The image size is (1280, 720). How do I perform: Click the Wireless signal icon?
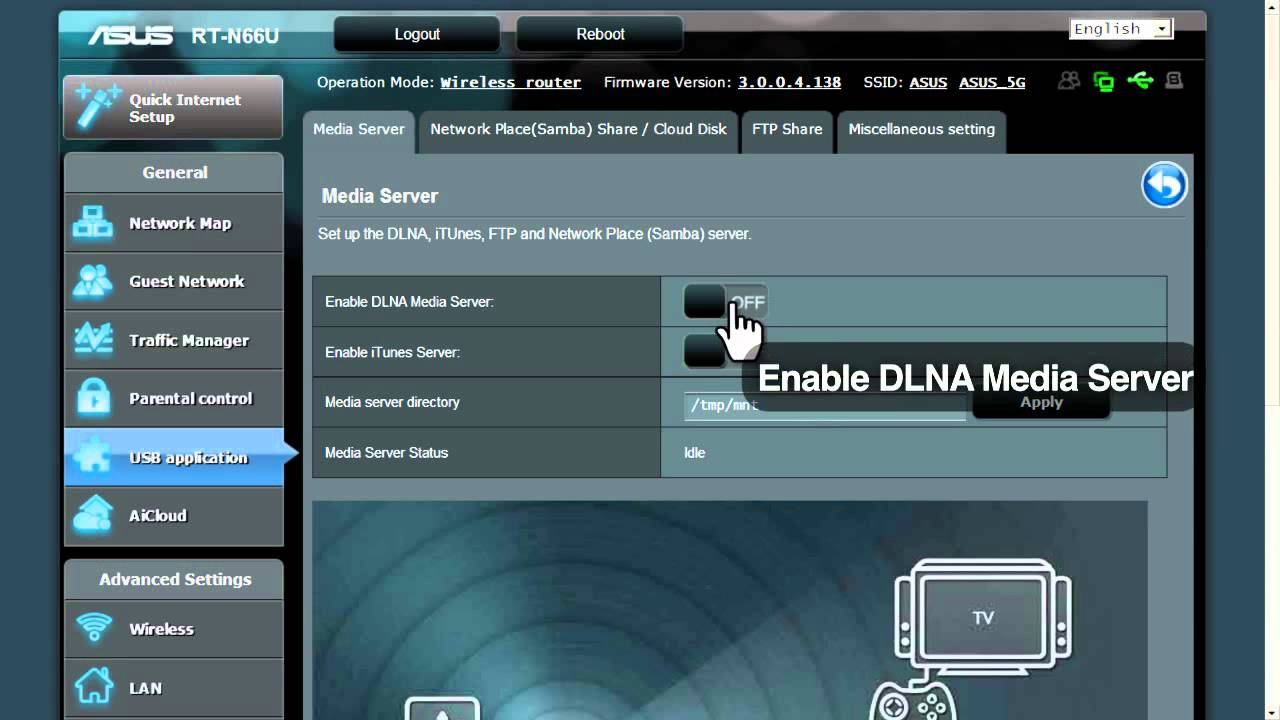(x=93, y=628)
